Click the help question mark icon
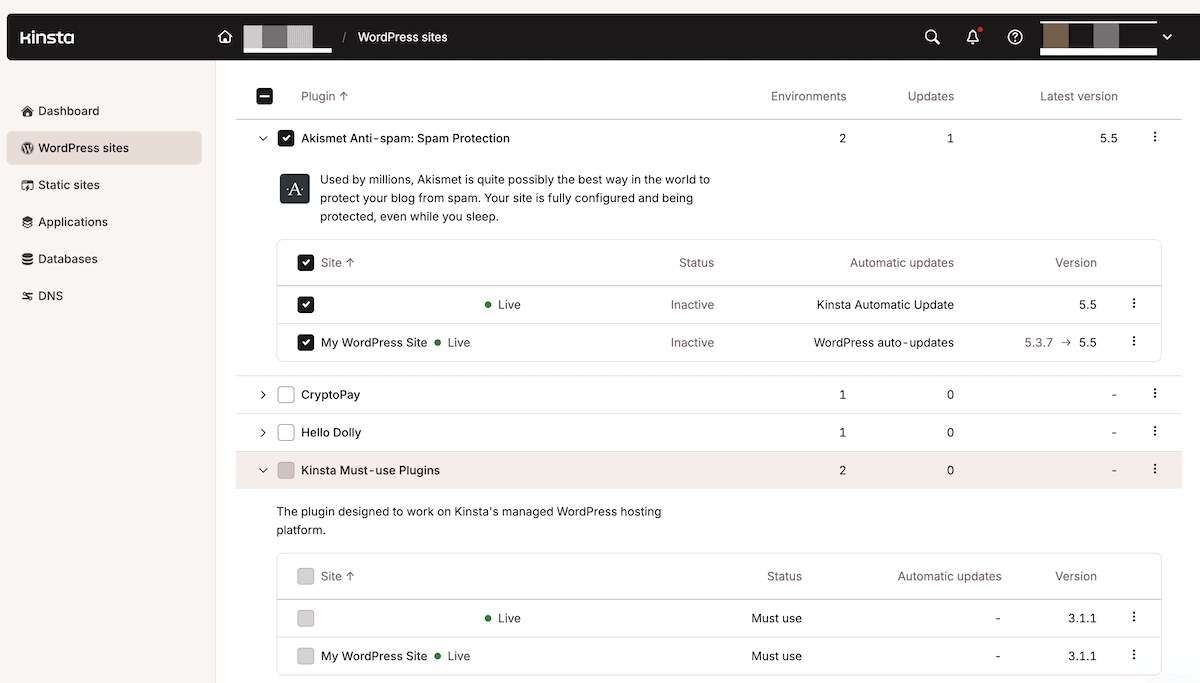1200x683 pixels. pos(1015,37)
